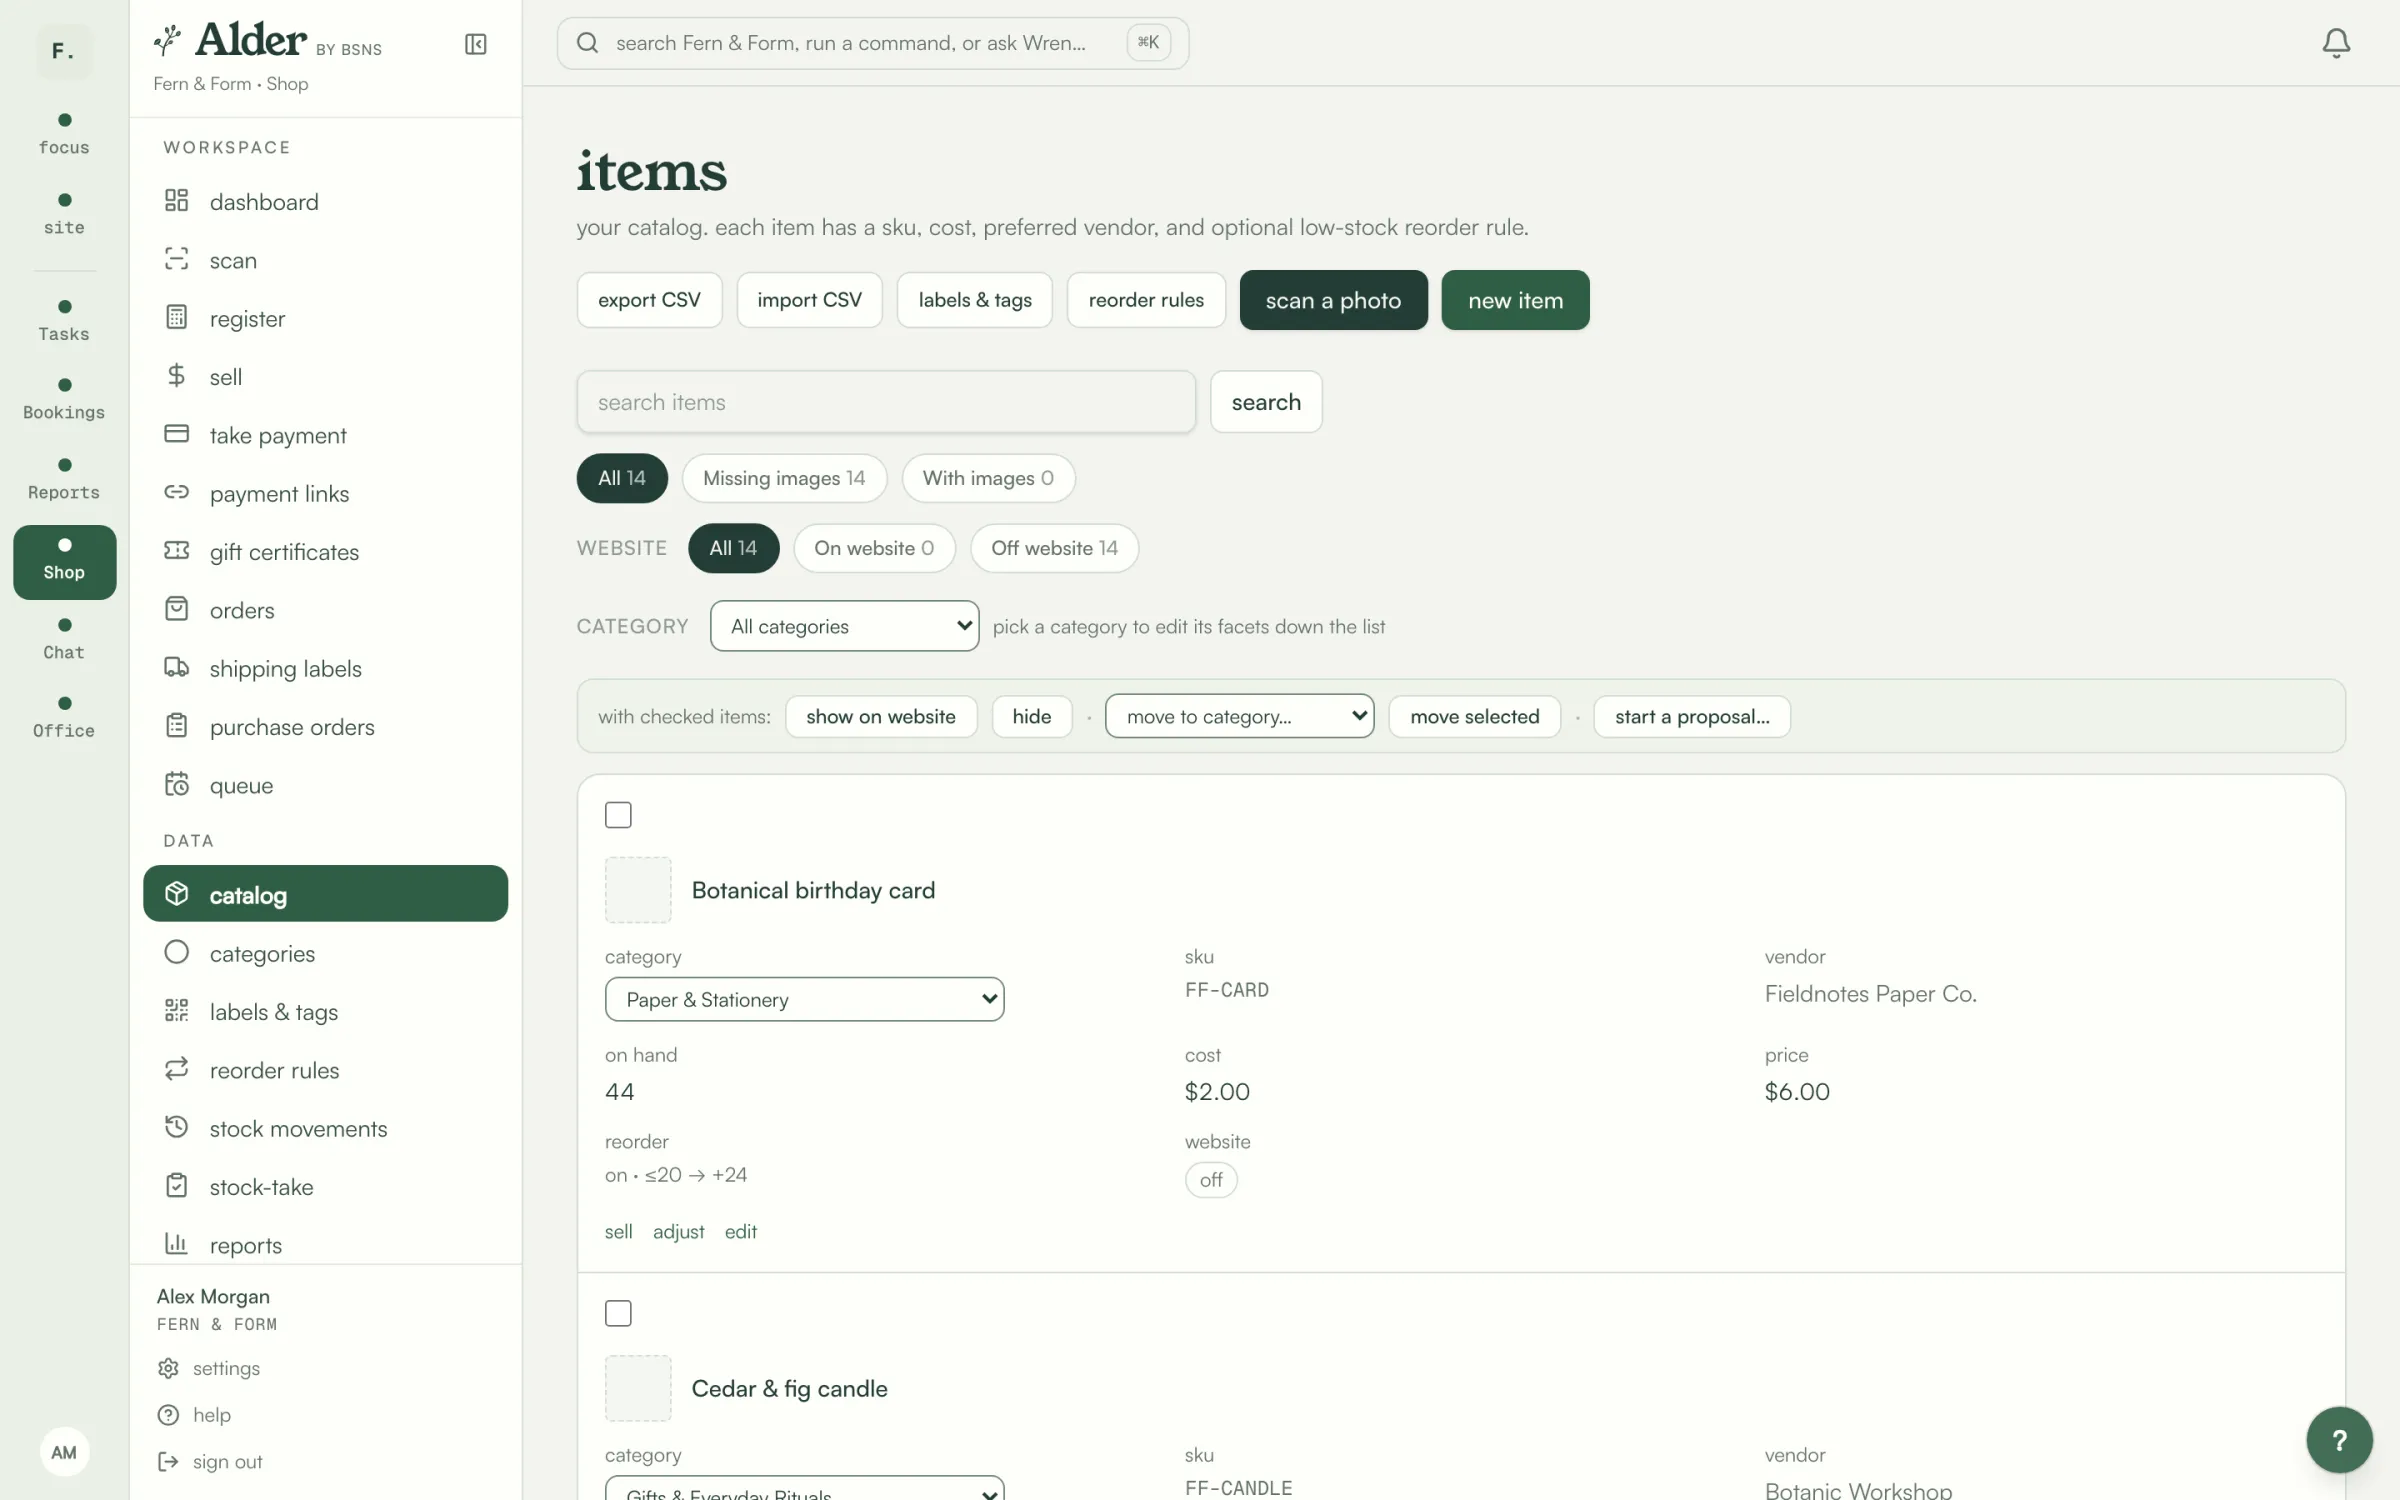Click the AM user avatar
Image resolution: width=2400 pixels, height=1500 pixels.
(64, 1452)
